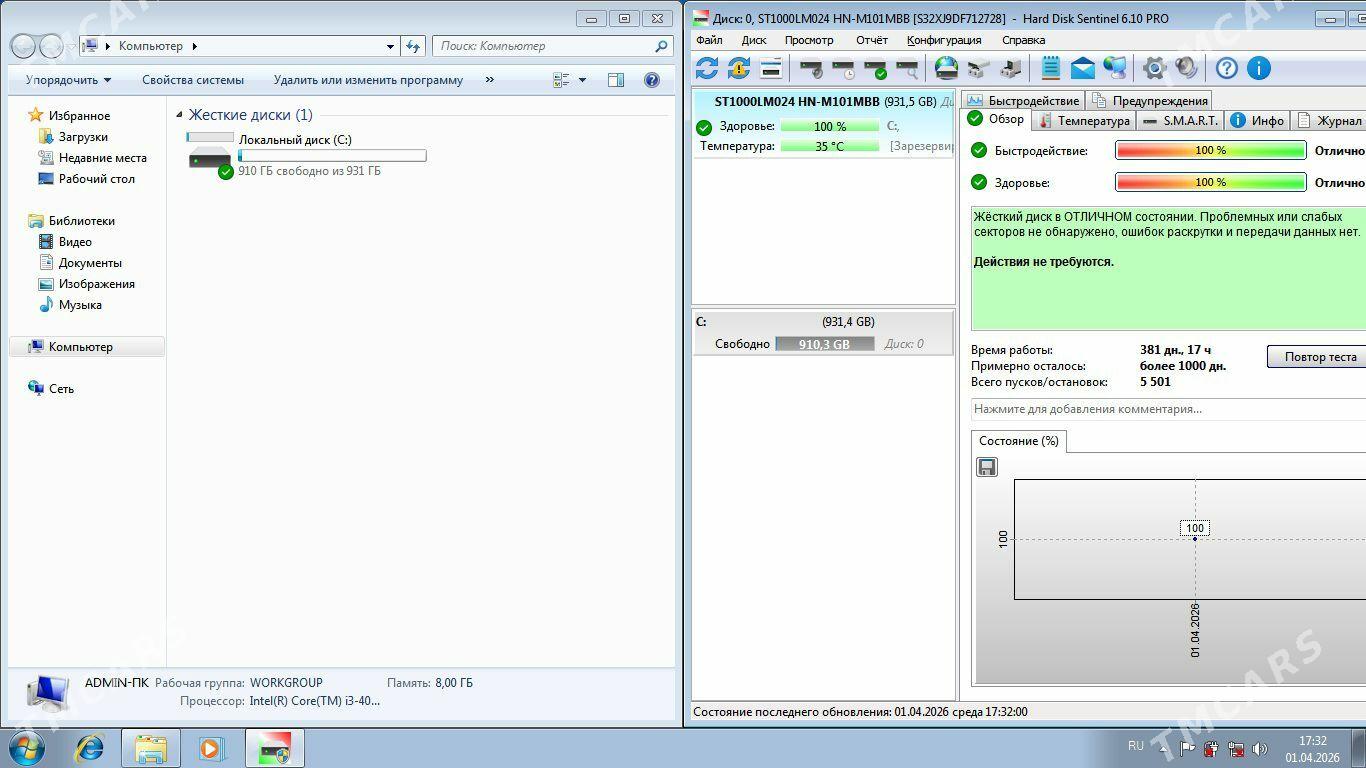Toggle the Explorer preview pane button

pyautogui.click(x=616, y=80)
